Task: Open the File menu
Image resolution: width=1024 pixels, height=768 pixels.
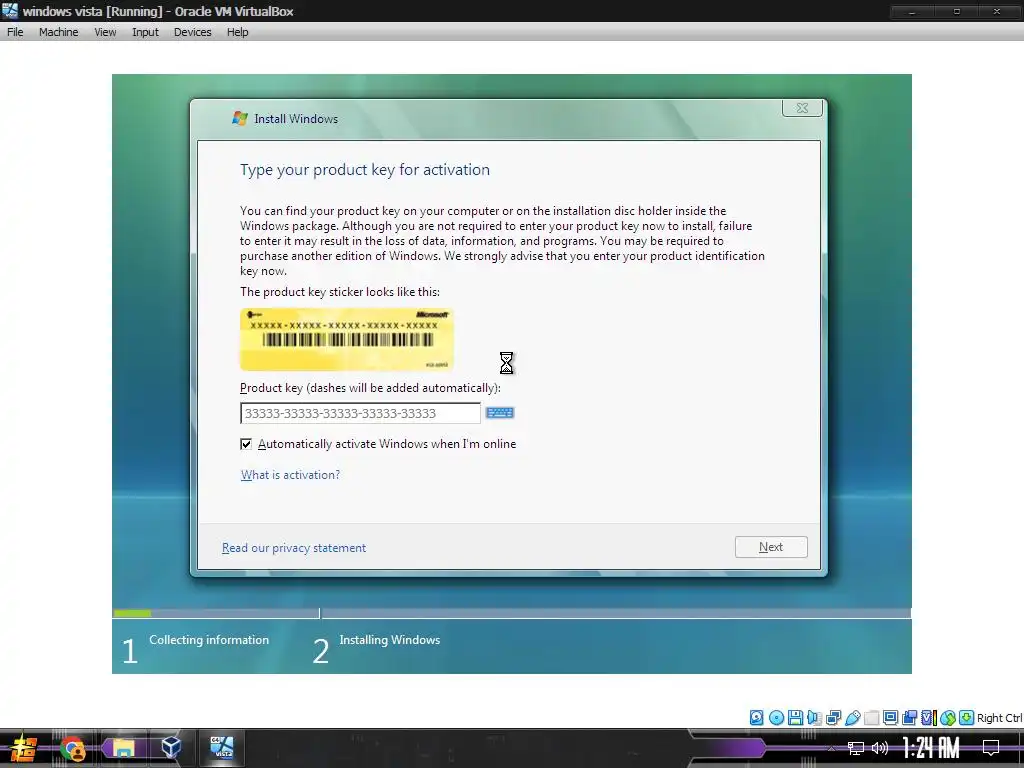Action: (15, 32)
